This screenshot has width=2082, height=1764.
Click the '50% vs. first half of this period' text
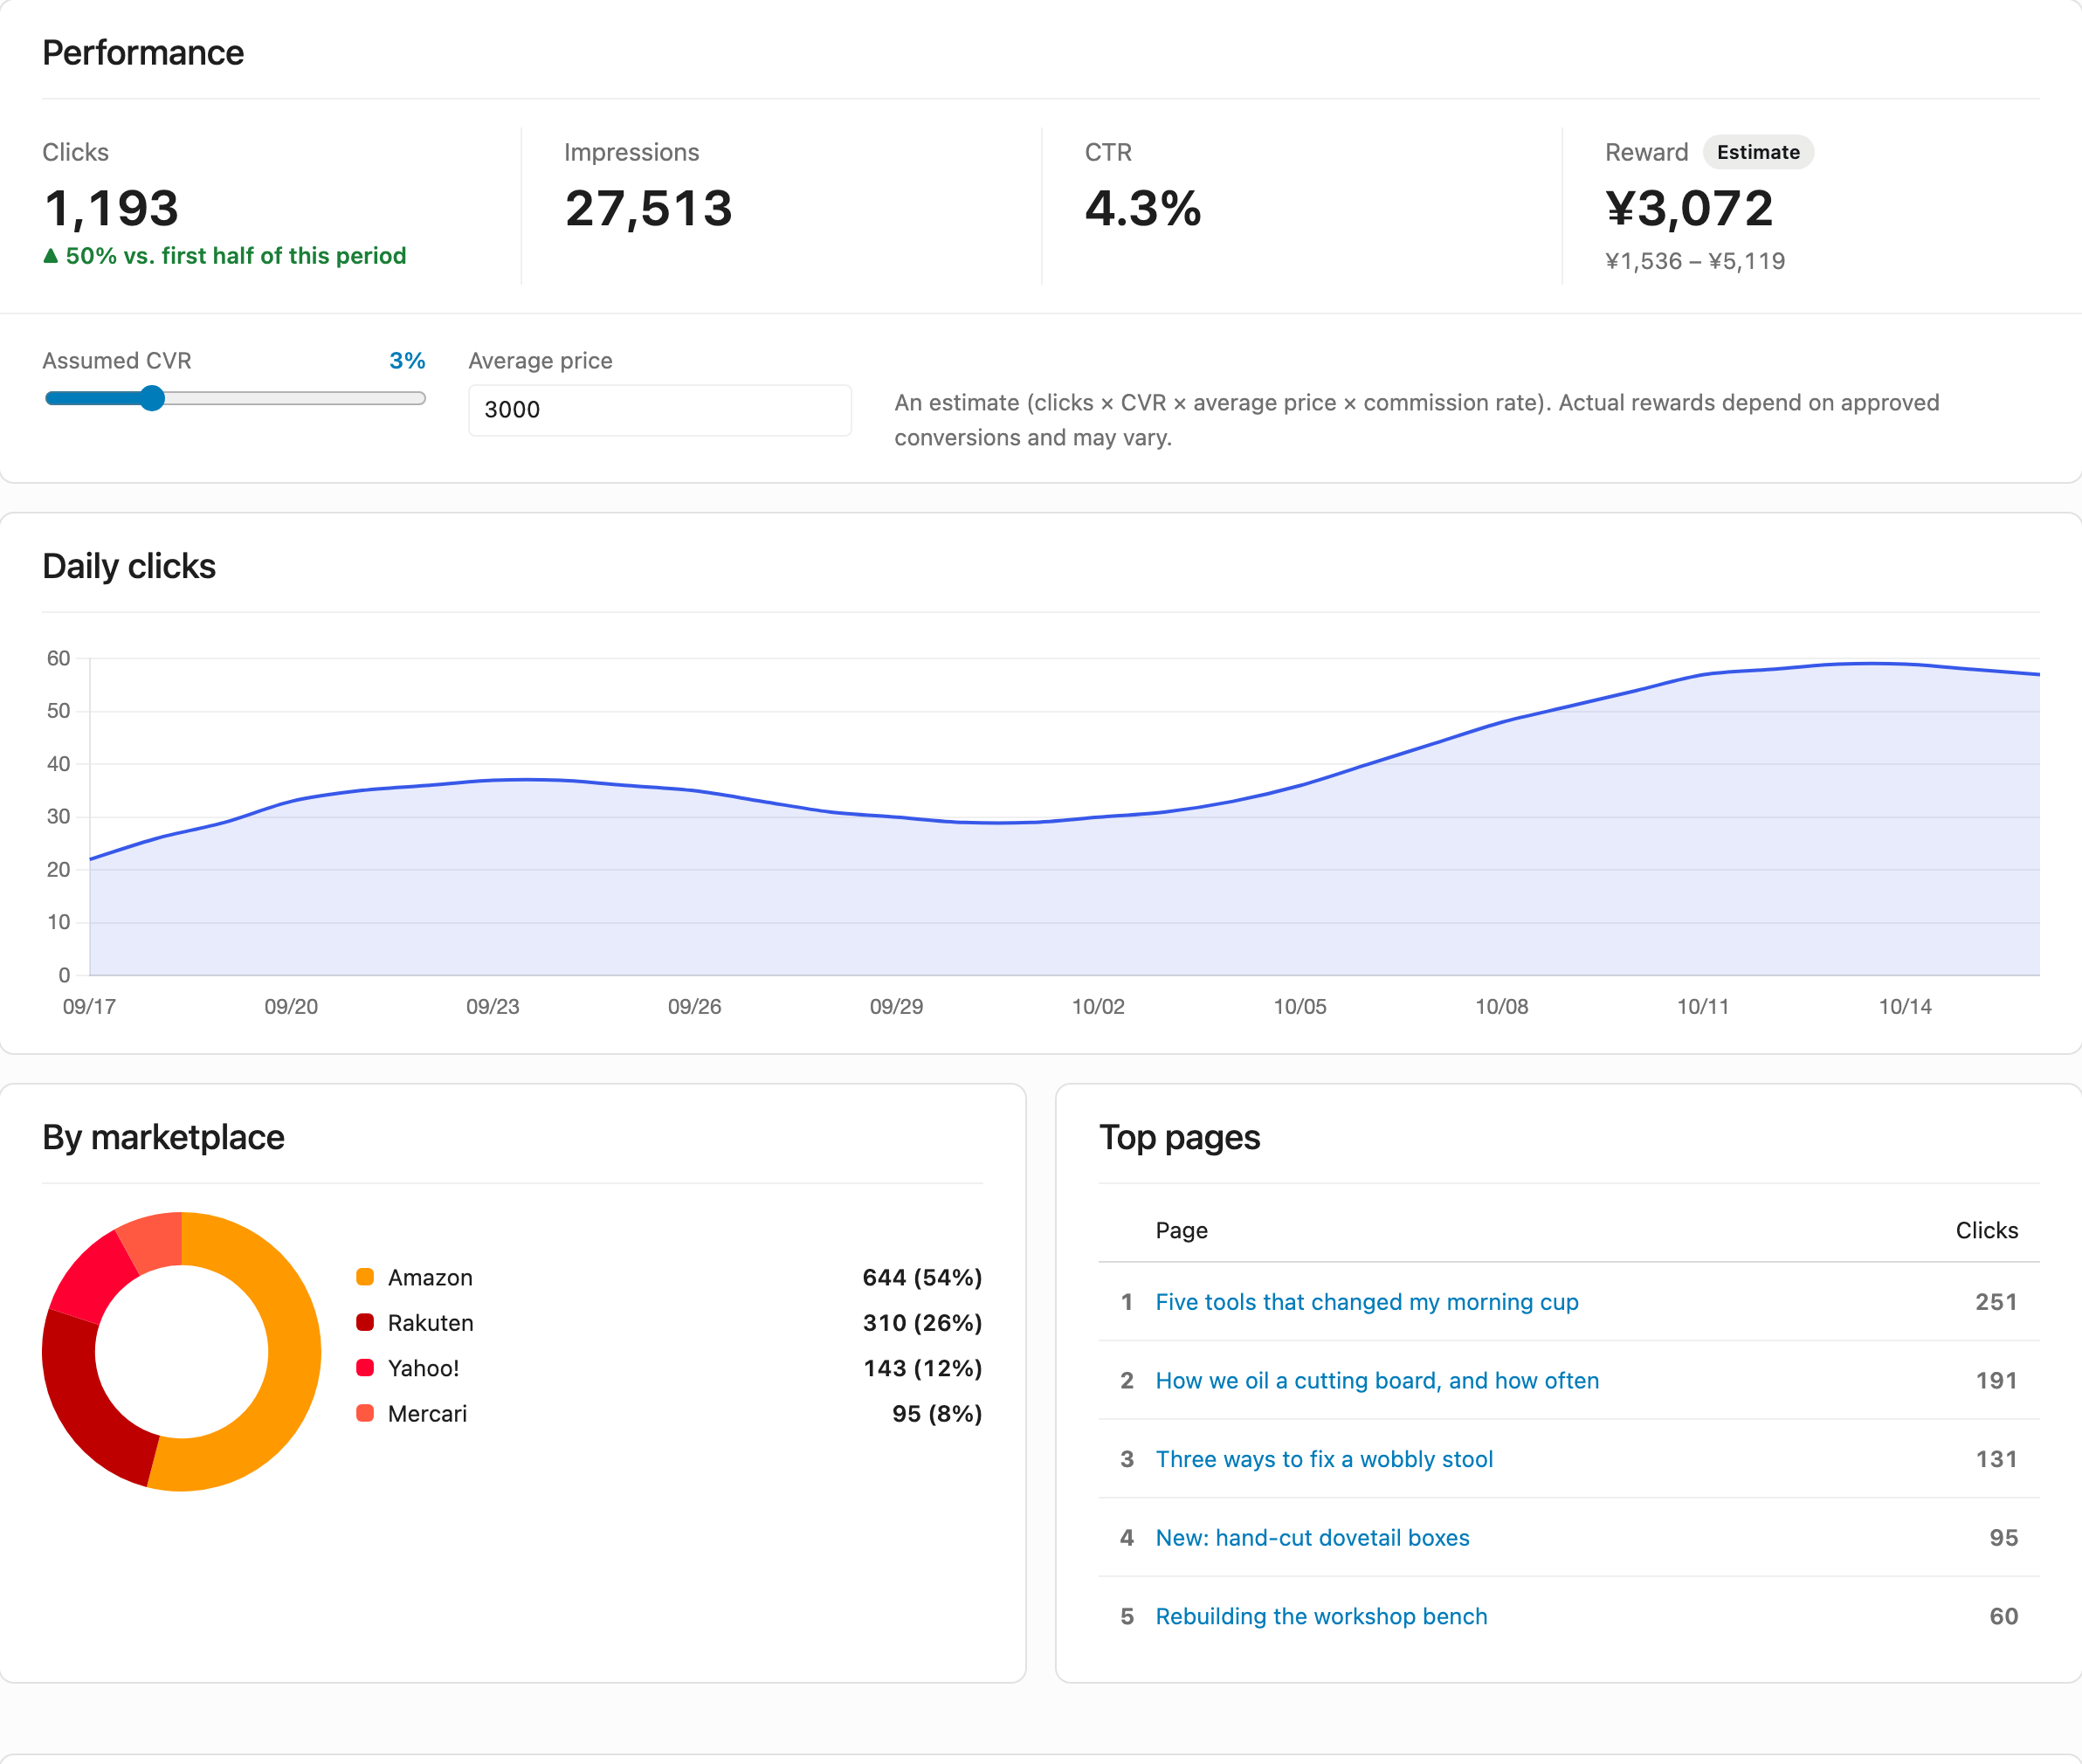click(236, 256)
